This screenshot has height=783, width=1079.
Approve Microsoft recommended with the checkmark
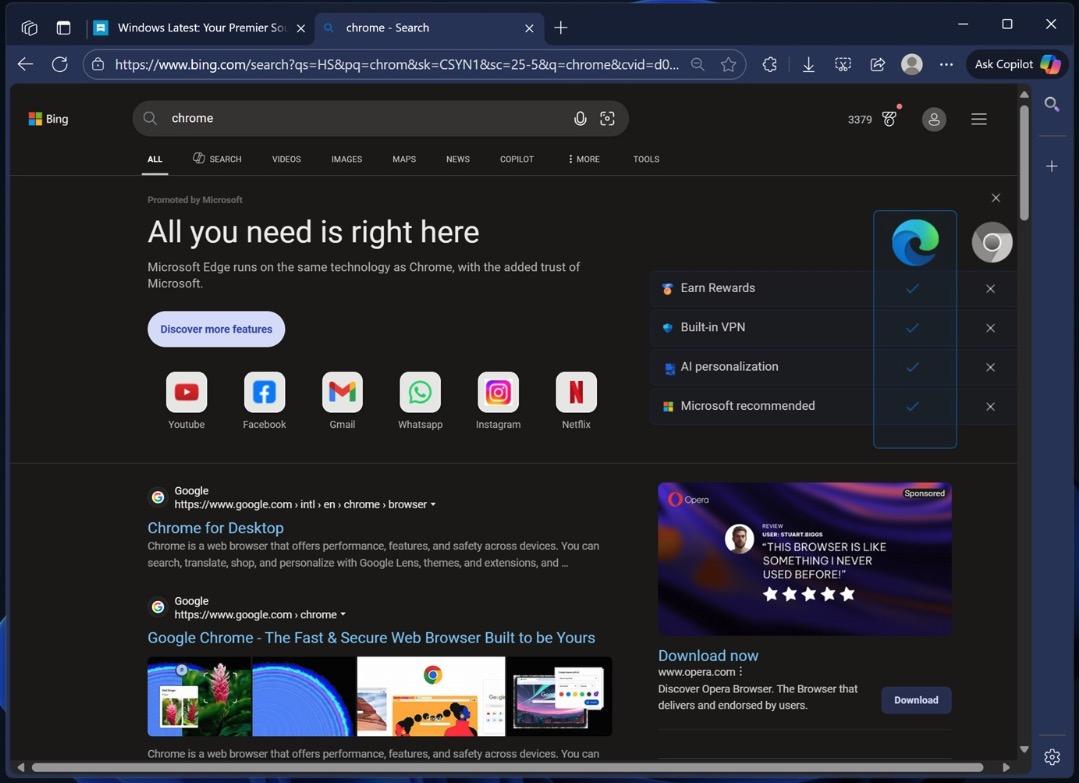pyautogui.click(x=911, y=406)
